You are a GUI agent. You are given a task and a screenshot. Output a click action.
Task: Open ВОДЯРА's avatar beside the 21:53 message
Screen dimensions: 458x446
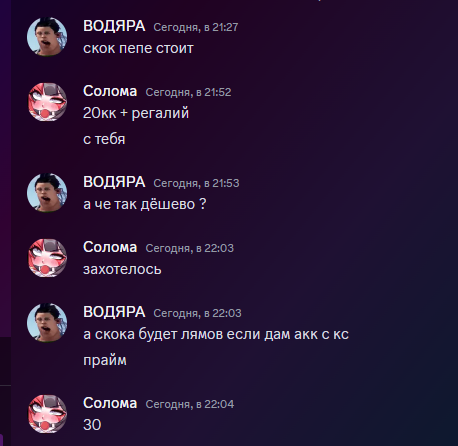coord(47,192)
